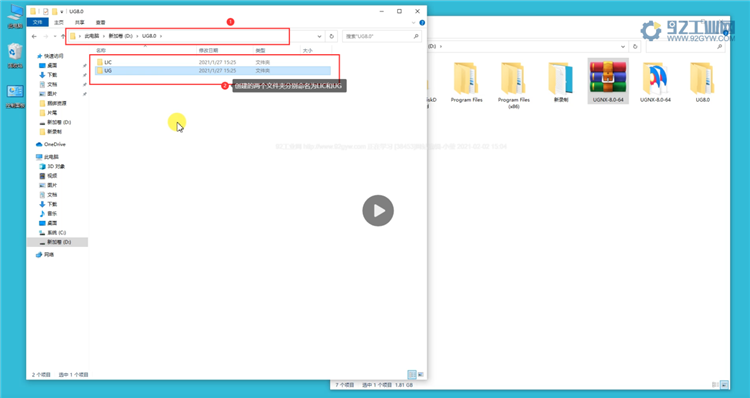Viewport: 750px width, 398px height.
Task: Open the recent locations dropdown arrow
Action: (55, 36)
